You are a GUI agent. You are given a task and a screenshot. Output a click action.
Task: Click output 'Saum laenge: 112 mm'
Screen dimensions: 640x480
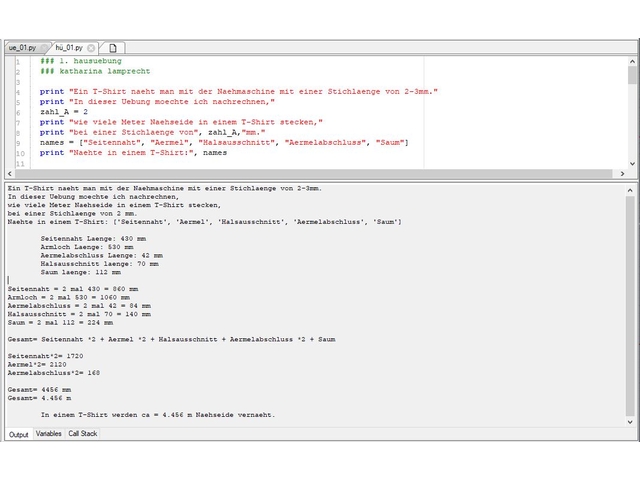[x=81, y=272]
